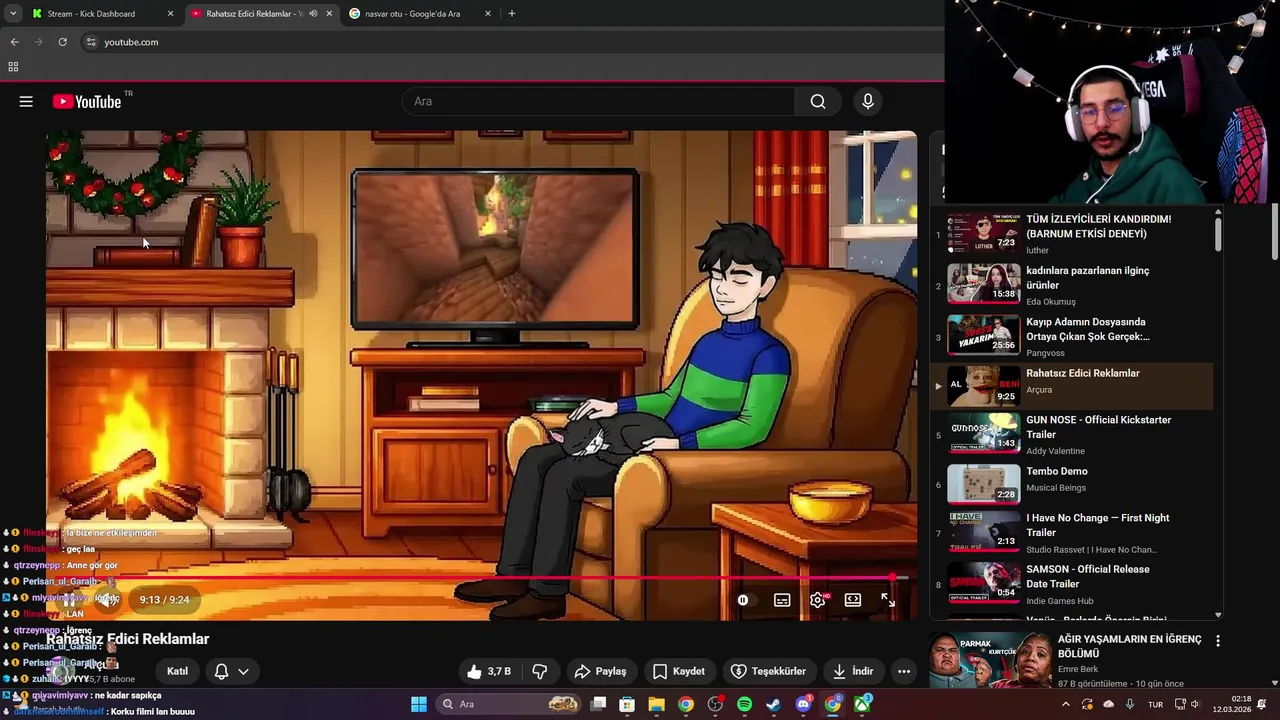Like the video (3,7 B)
The image size is (1280, 720).
(489, 671)
